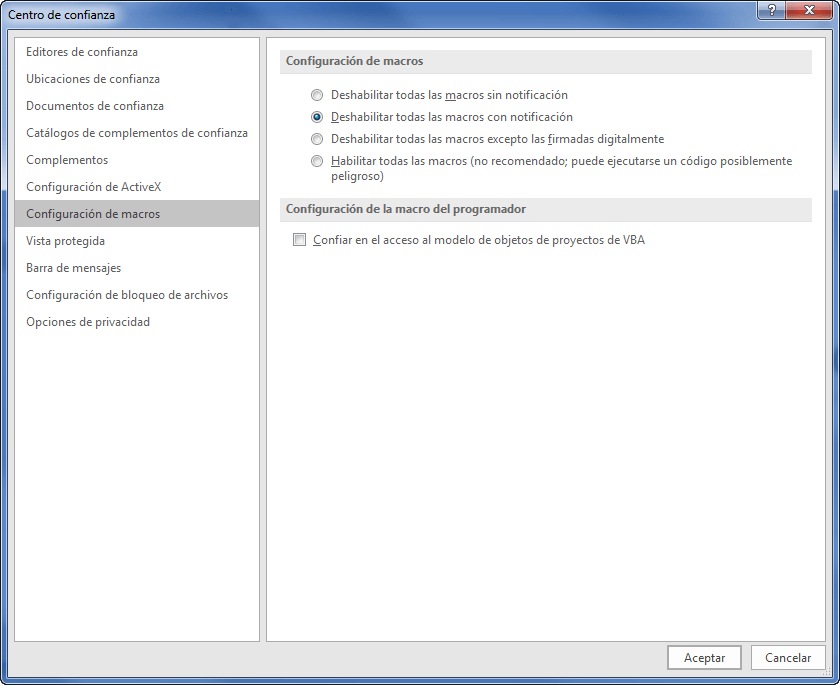Select Configuración de macros in sidebar
The width and height of the screenshot is (840, 685).
pyautogui.click(x=93, y=214)
